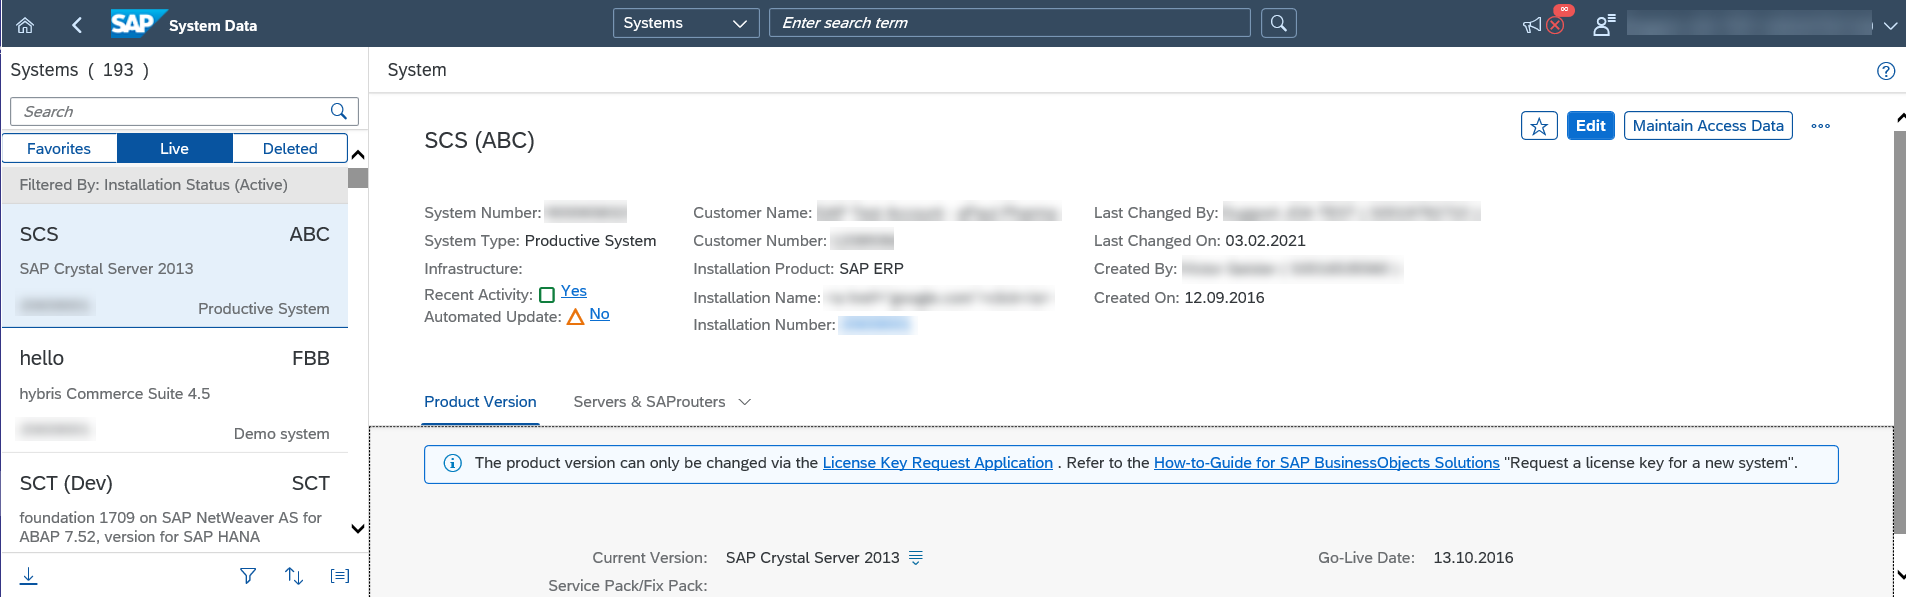Click the Systems (193) list heading

point(80,70)
